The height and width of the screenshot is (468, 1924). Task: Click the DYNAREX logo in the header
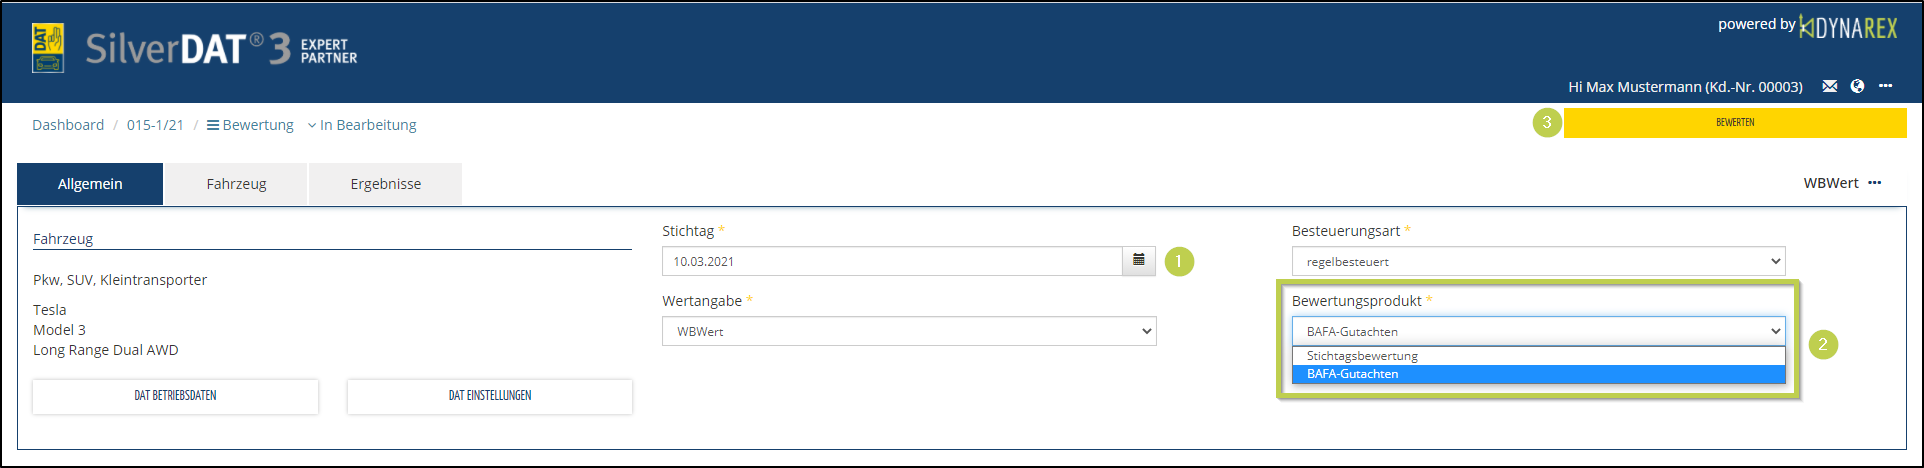point(1848,28)
